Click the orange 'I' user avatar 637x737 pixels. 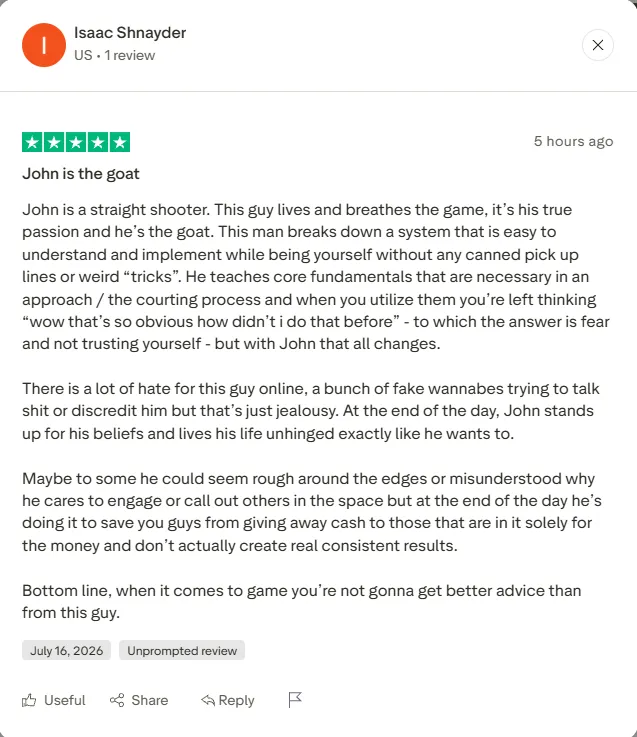44,45
